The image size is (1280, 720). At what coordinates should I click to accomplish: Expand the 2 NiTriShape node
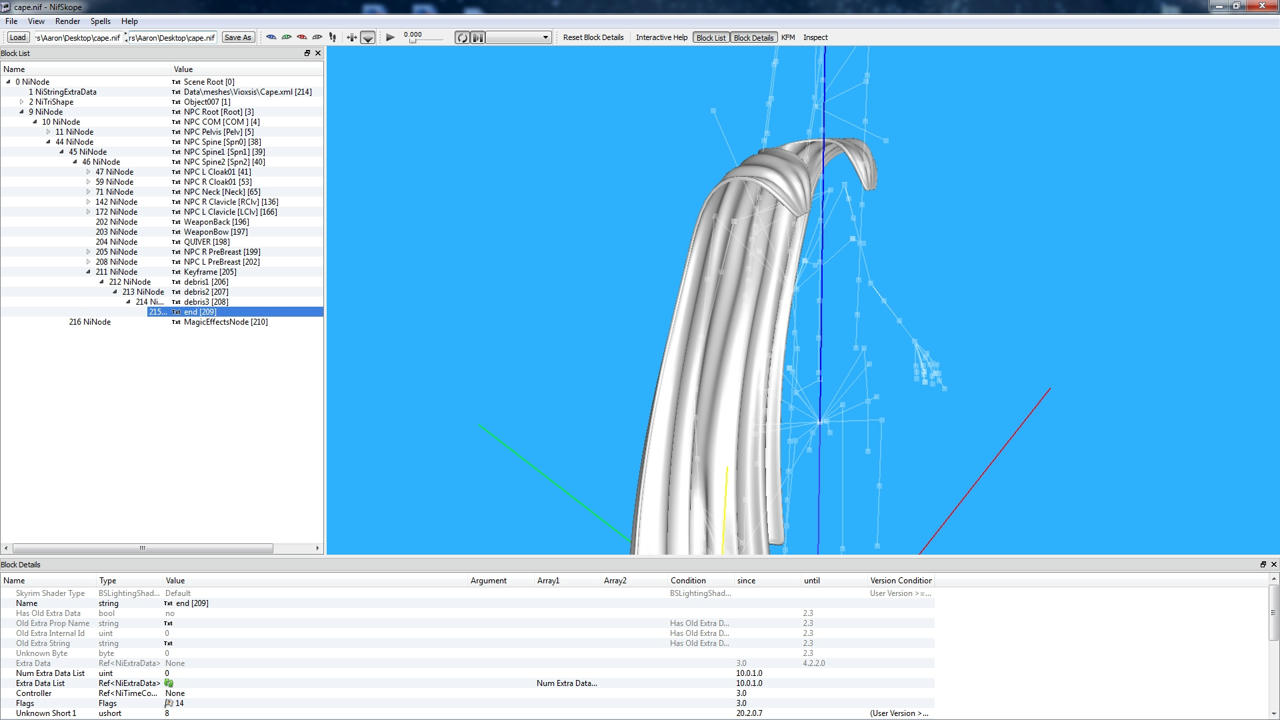click(22, 102)
